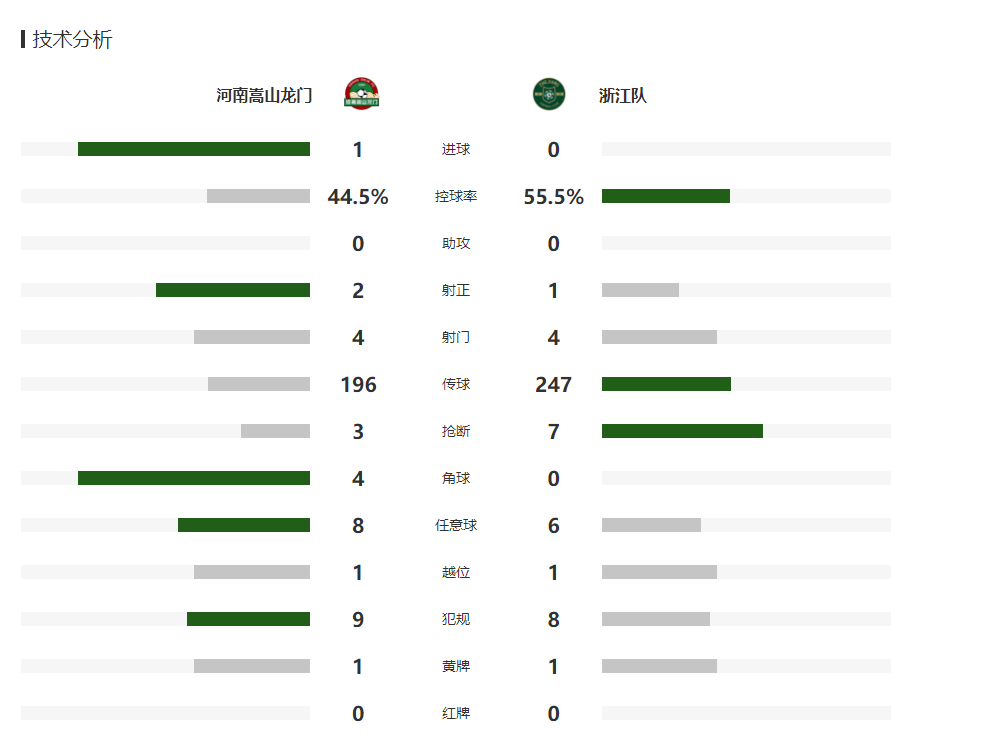Click the 传球 stat label
Viewport: 981px width, 754px height.
[456, 384]
